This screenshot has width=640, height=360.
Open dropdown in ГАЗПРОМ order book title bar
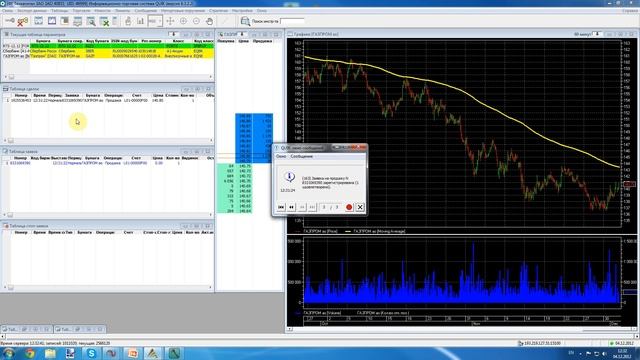pos(241,34)
